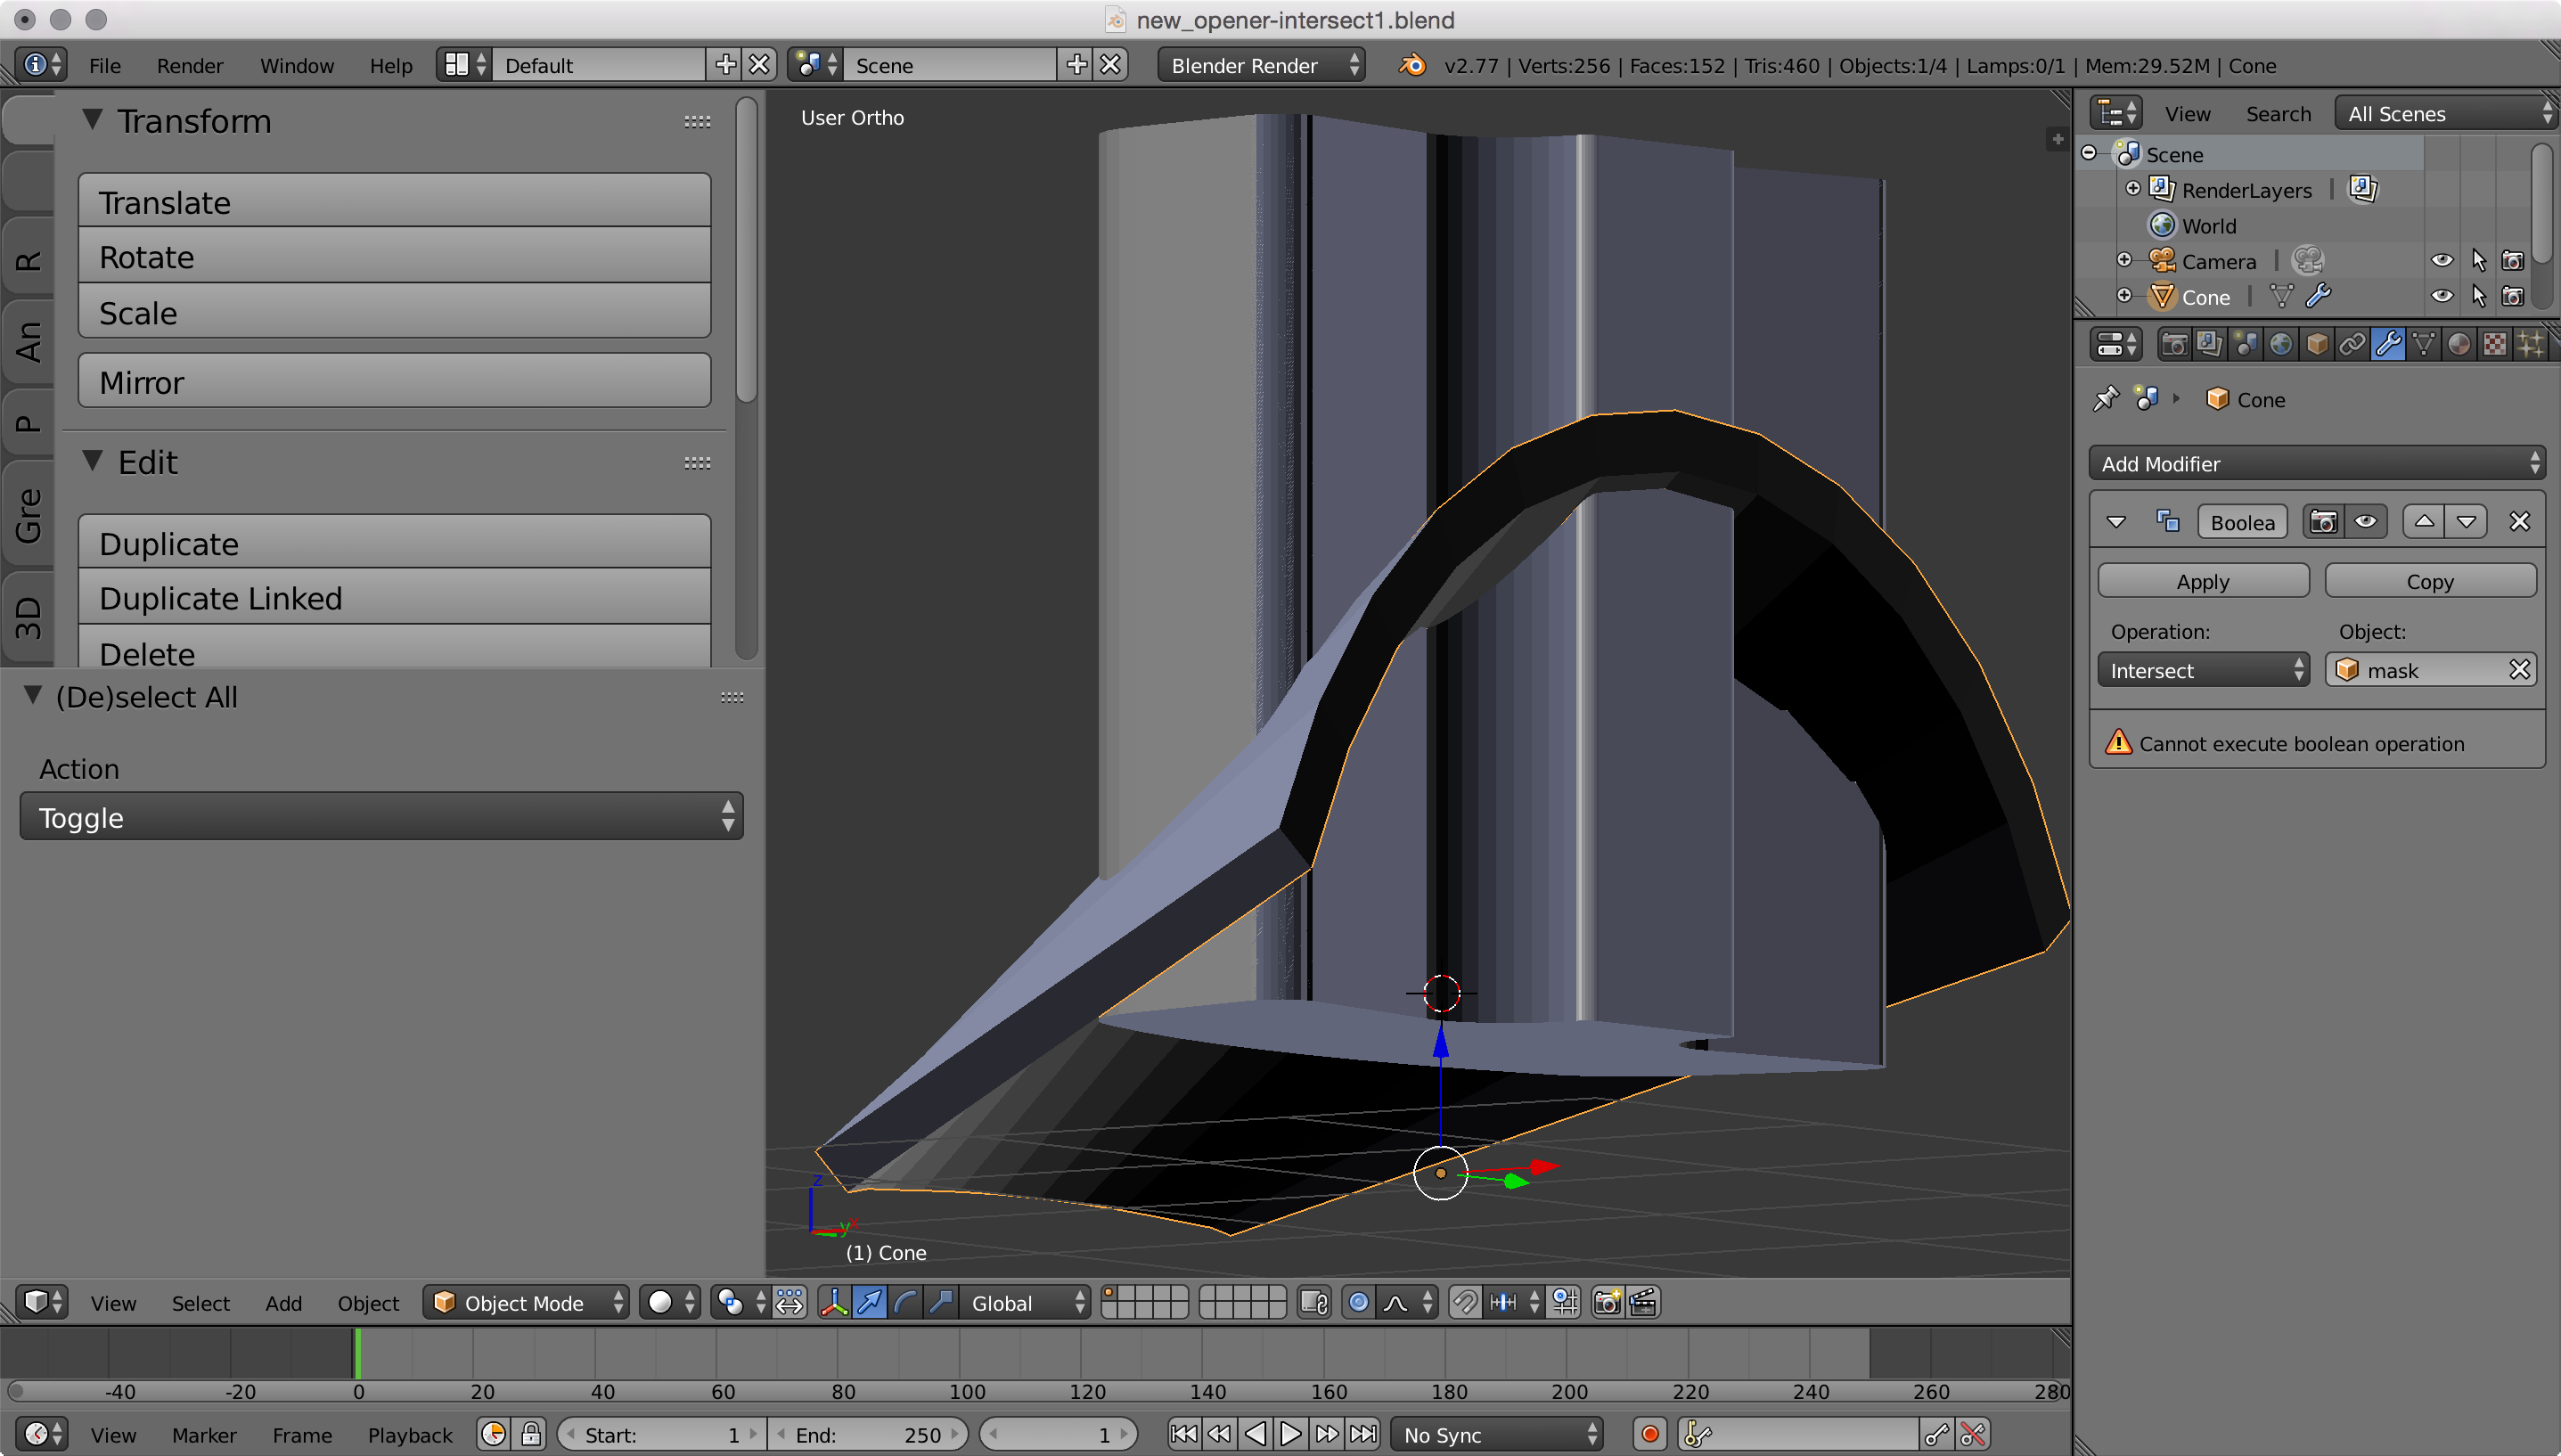Jump to the last frame
Viewport: 2561px width, 1456px height.
click(1363, 1434)
